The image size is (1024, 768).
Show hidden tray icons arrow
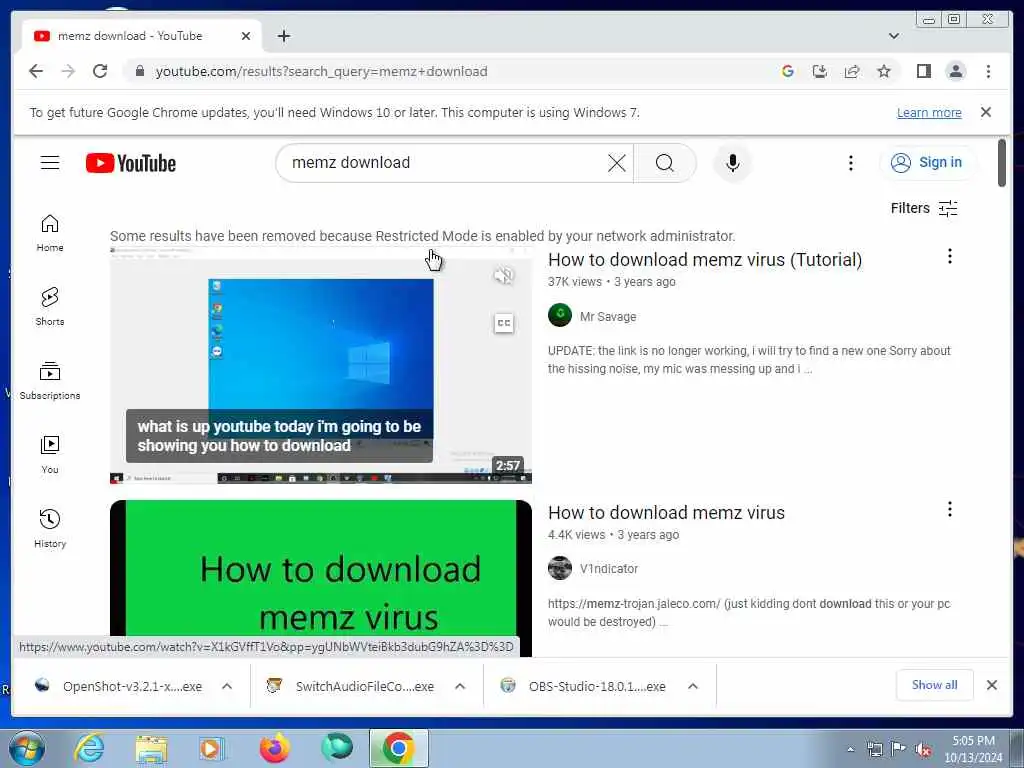pyautogui.click(x=850, y=750)
